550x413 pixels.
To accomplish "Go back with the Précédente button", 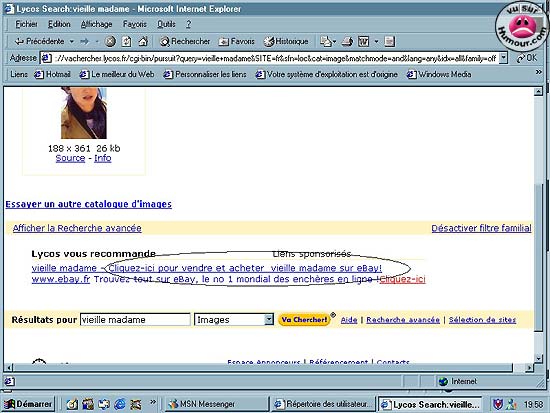I will [x=39, y=41].
